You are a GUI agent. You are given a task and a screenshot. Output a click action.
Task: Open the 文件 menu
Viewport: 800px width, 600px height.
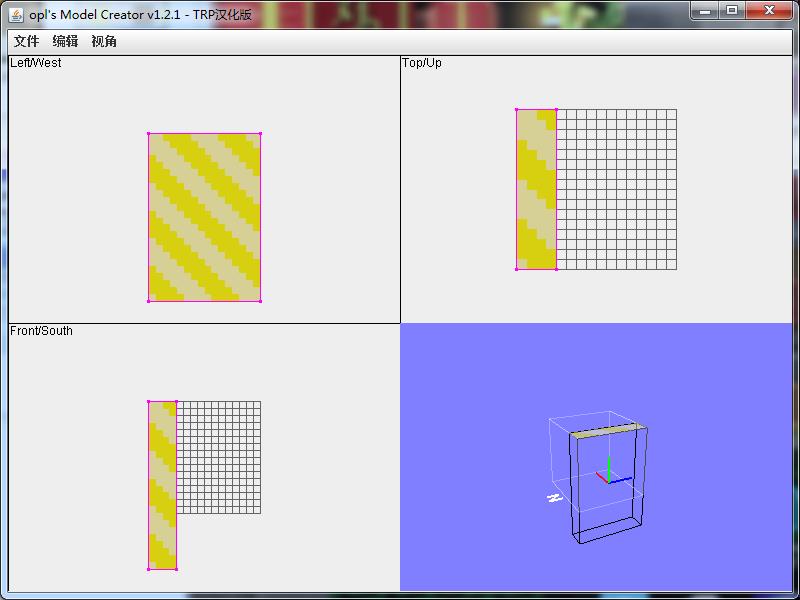click(26, 41)
